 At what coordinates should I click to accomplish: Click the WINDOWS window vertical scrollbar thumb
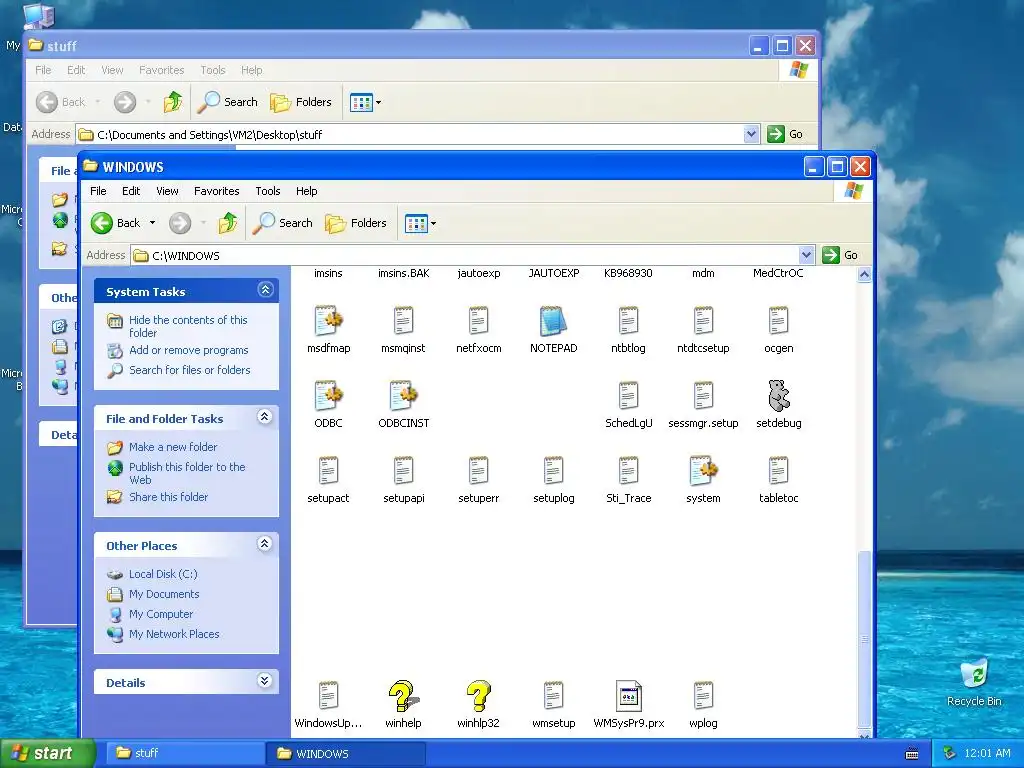(864, 637)
